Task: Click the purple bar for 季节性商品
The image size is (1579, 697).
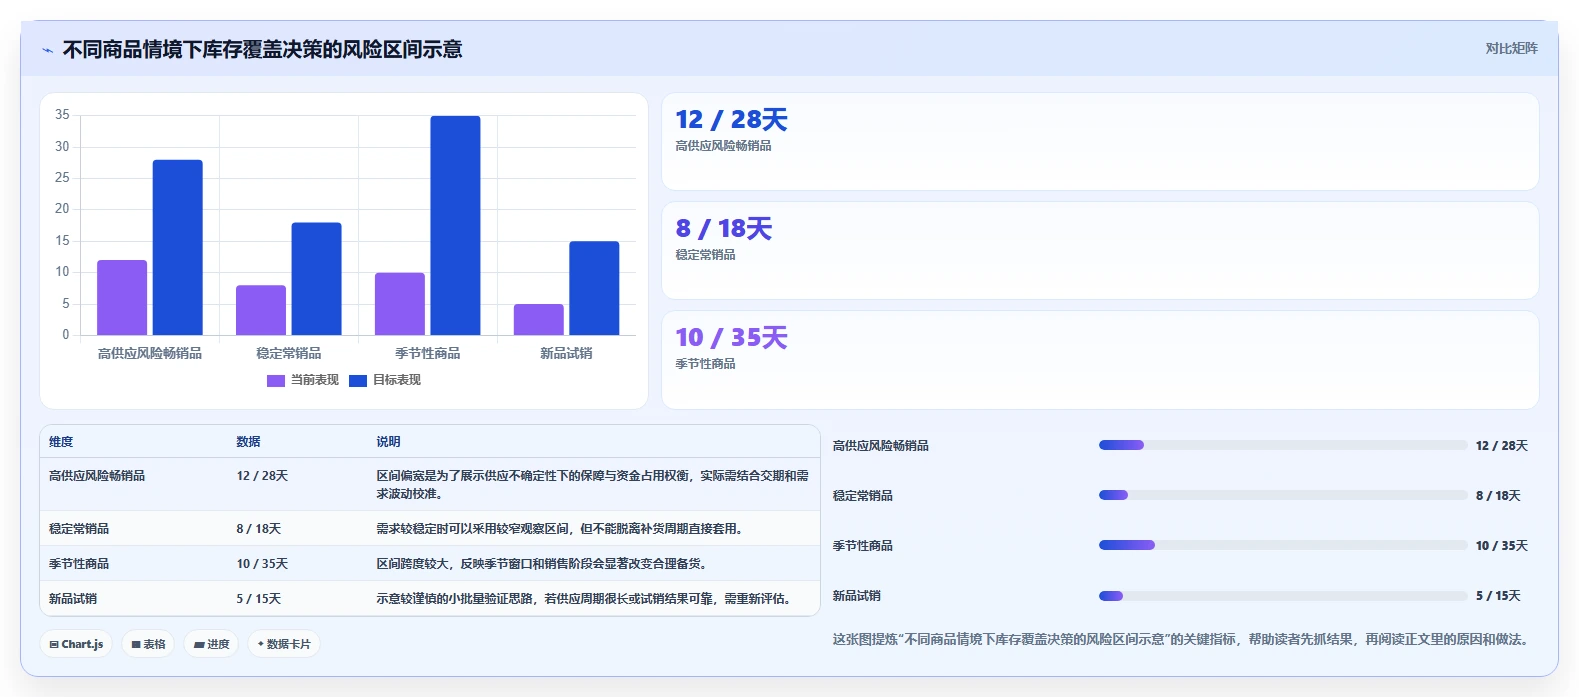Action: click(400, 304)
